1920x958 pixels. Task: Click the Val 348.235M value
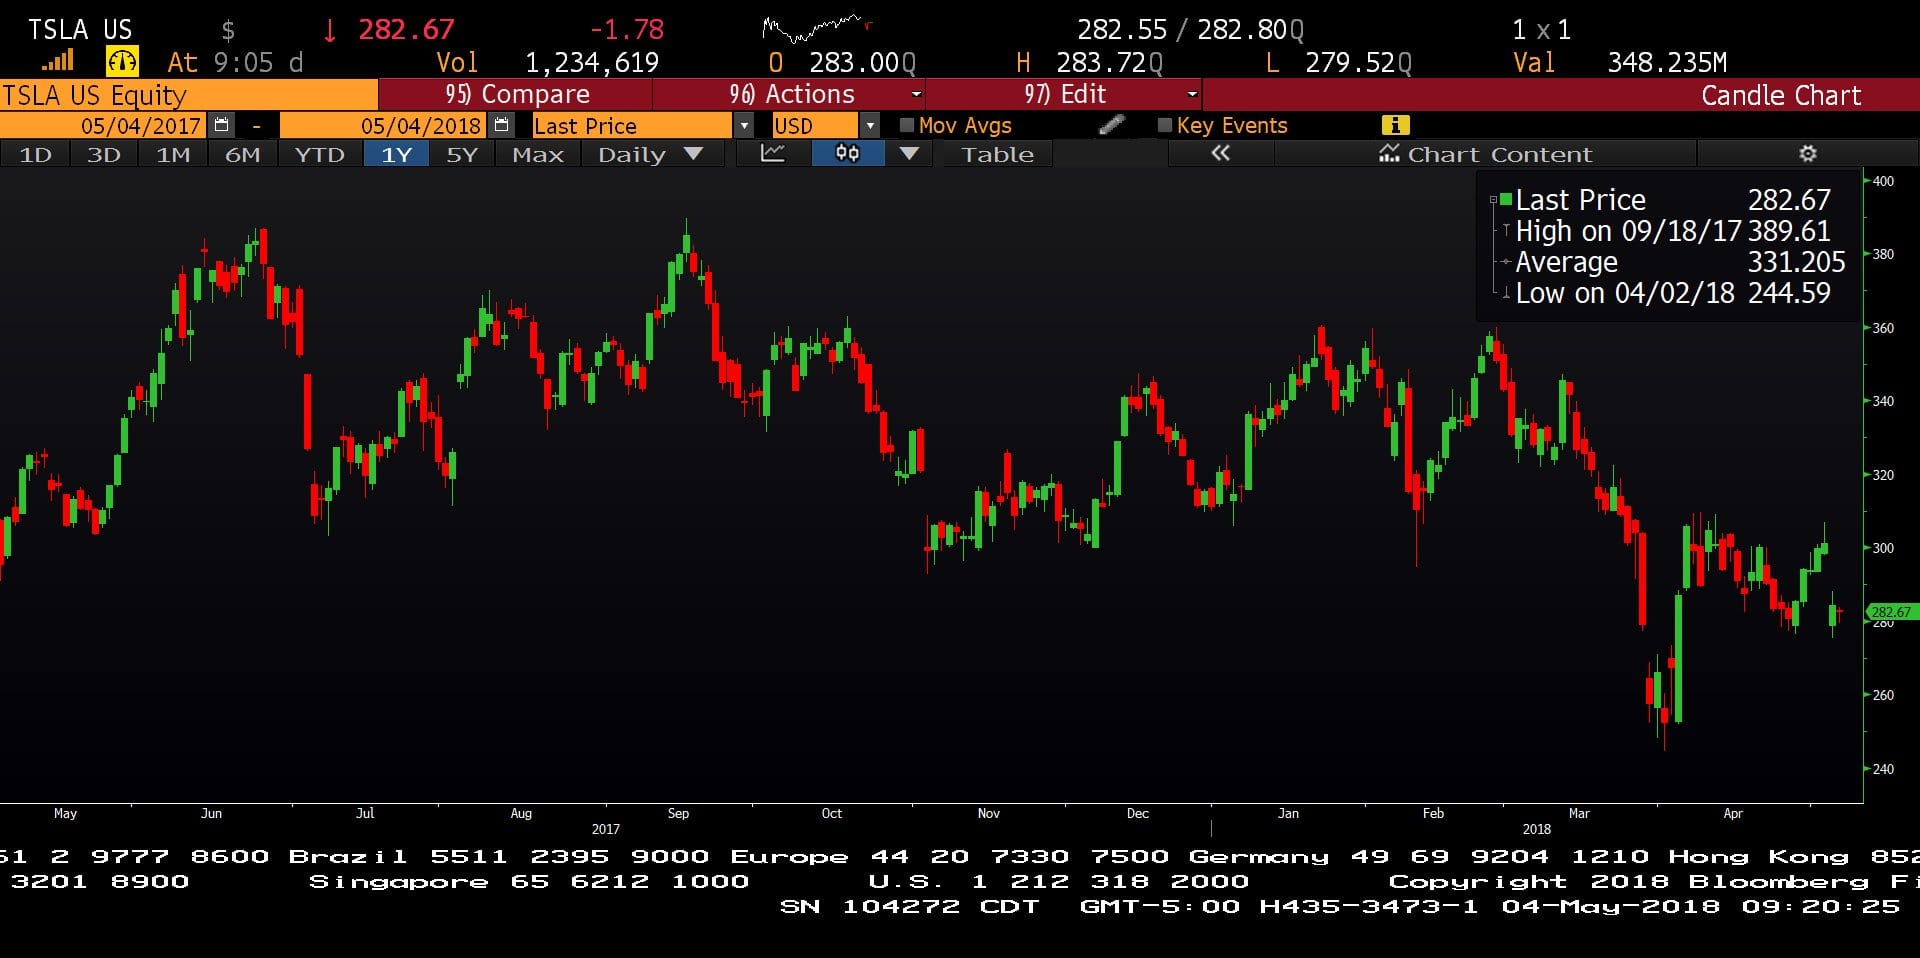[x=1667, y=63]
